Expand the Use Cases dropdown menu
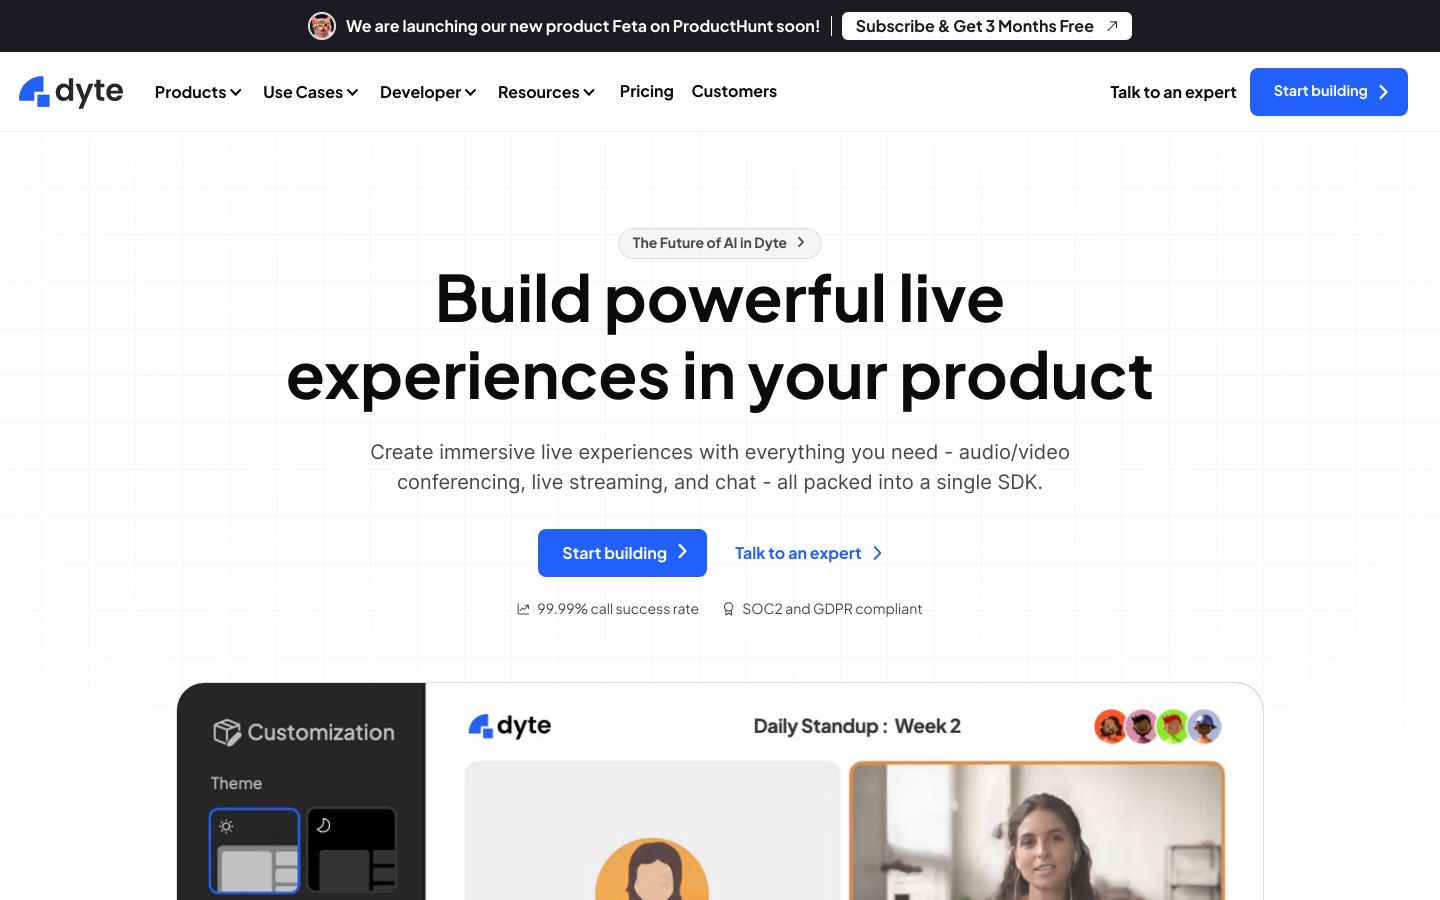 pyautogui.click(x=310, y=92)
